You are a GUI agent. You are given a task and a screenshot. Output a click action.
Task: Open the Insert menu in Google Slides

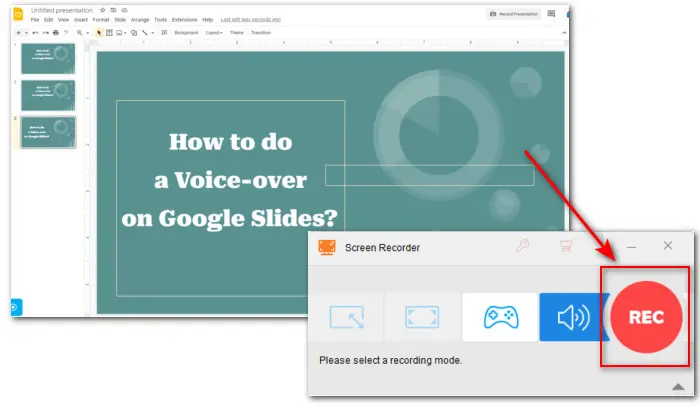click(81, 20)
